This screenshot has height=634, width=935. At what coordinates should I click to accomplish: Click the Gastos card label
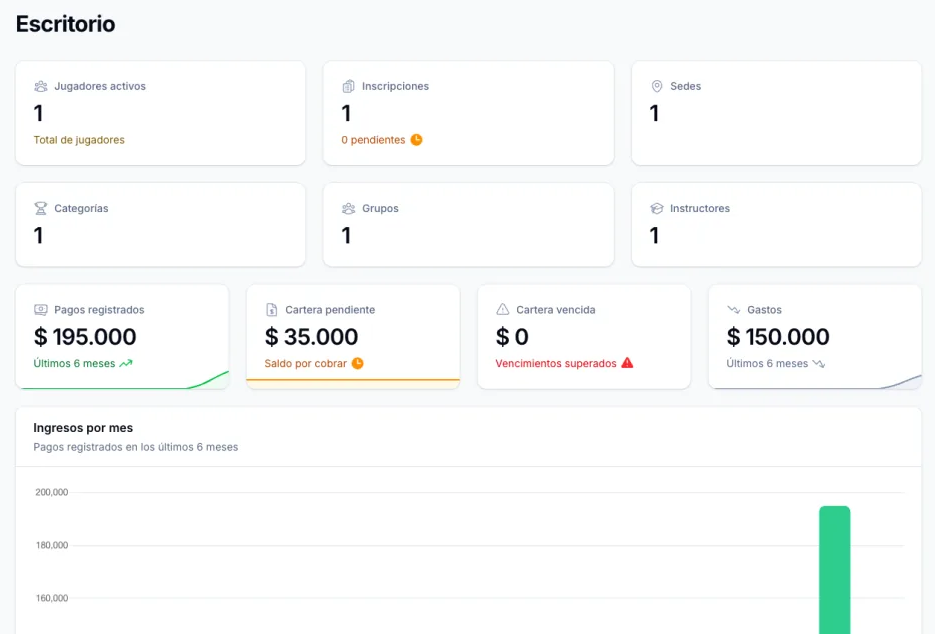point(764,310)
